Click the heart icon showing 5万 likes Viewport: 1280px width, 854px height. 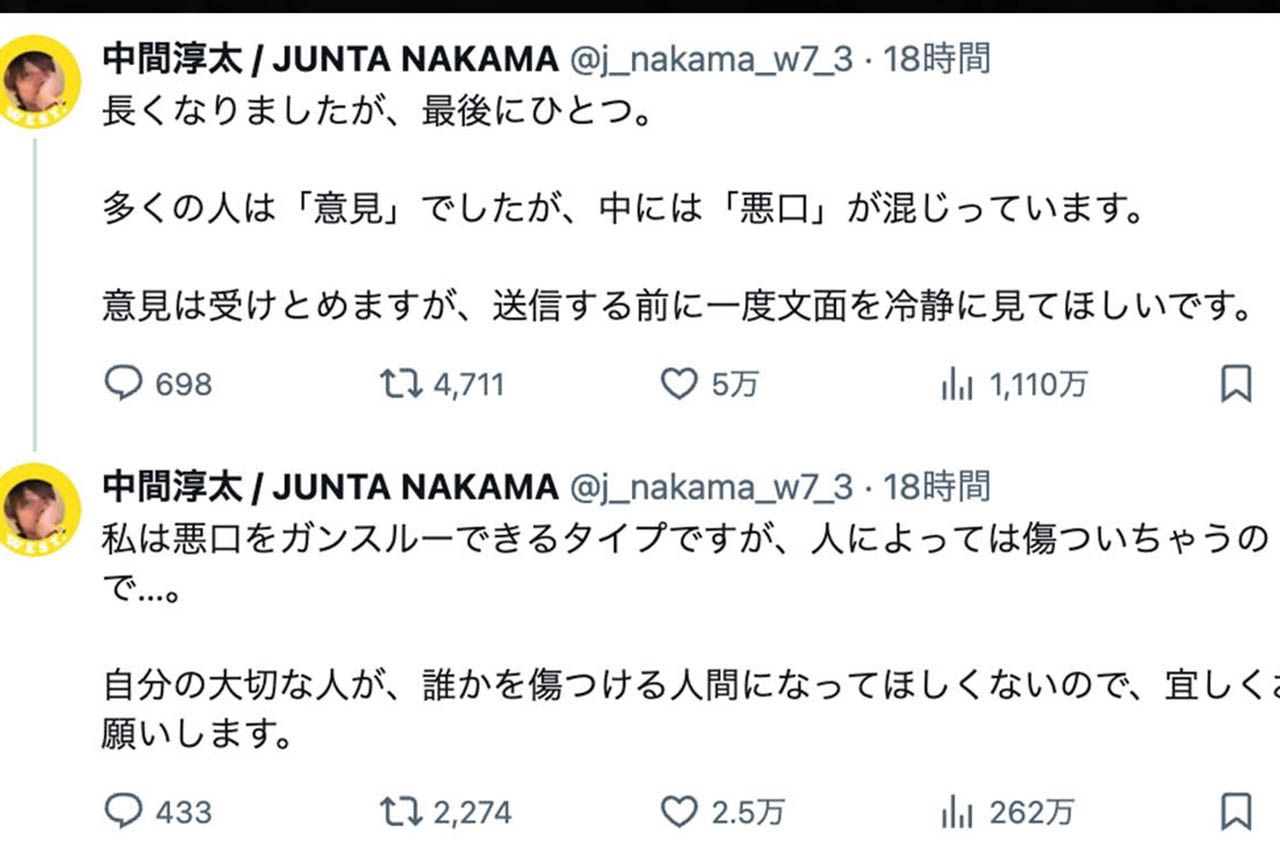682,383
